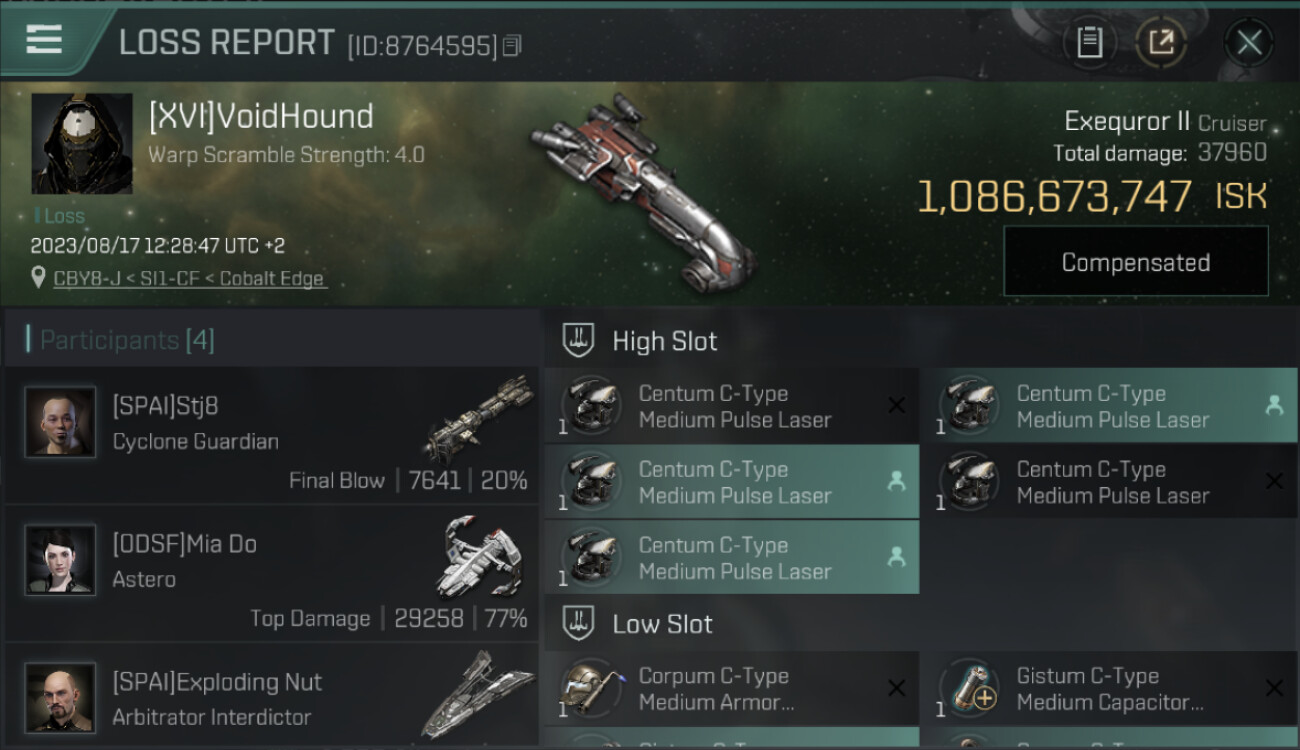Open the CBY8-J location link
Image resolution: width=1300 pixels, height=750 pixels.
(190, 279)
